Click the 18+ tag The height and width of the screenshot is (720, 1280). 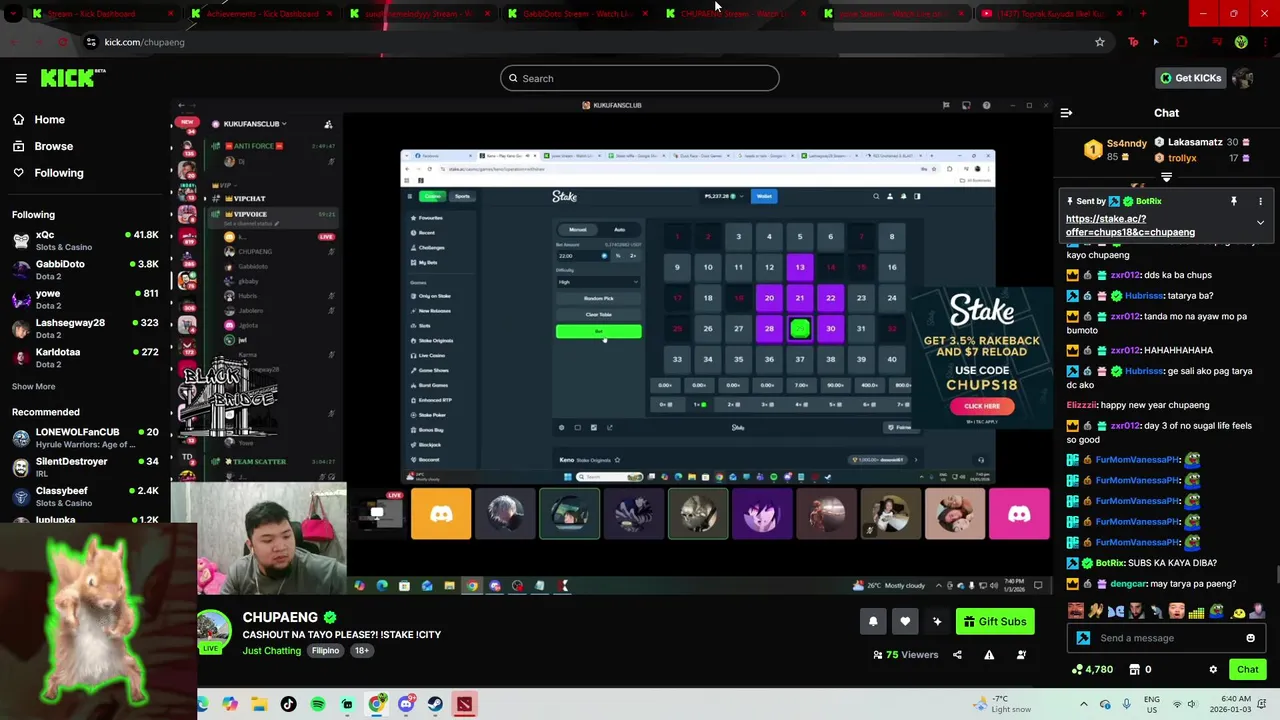[x=361, y=651]
